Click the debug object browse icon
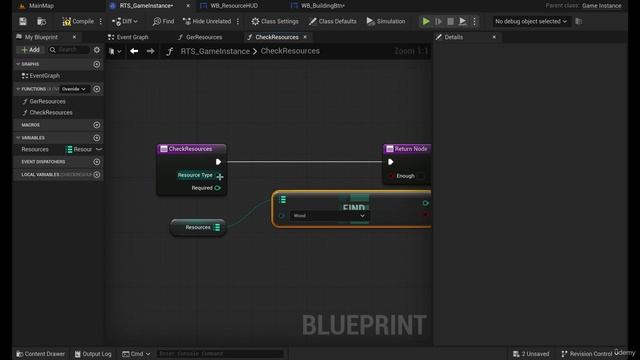The width and height of the screenshot is (640, 360). [578, 21]
